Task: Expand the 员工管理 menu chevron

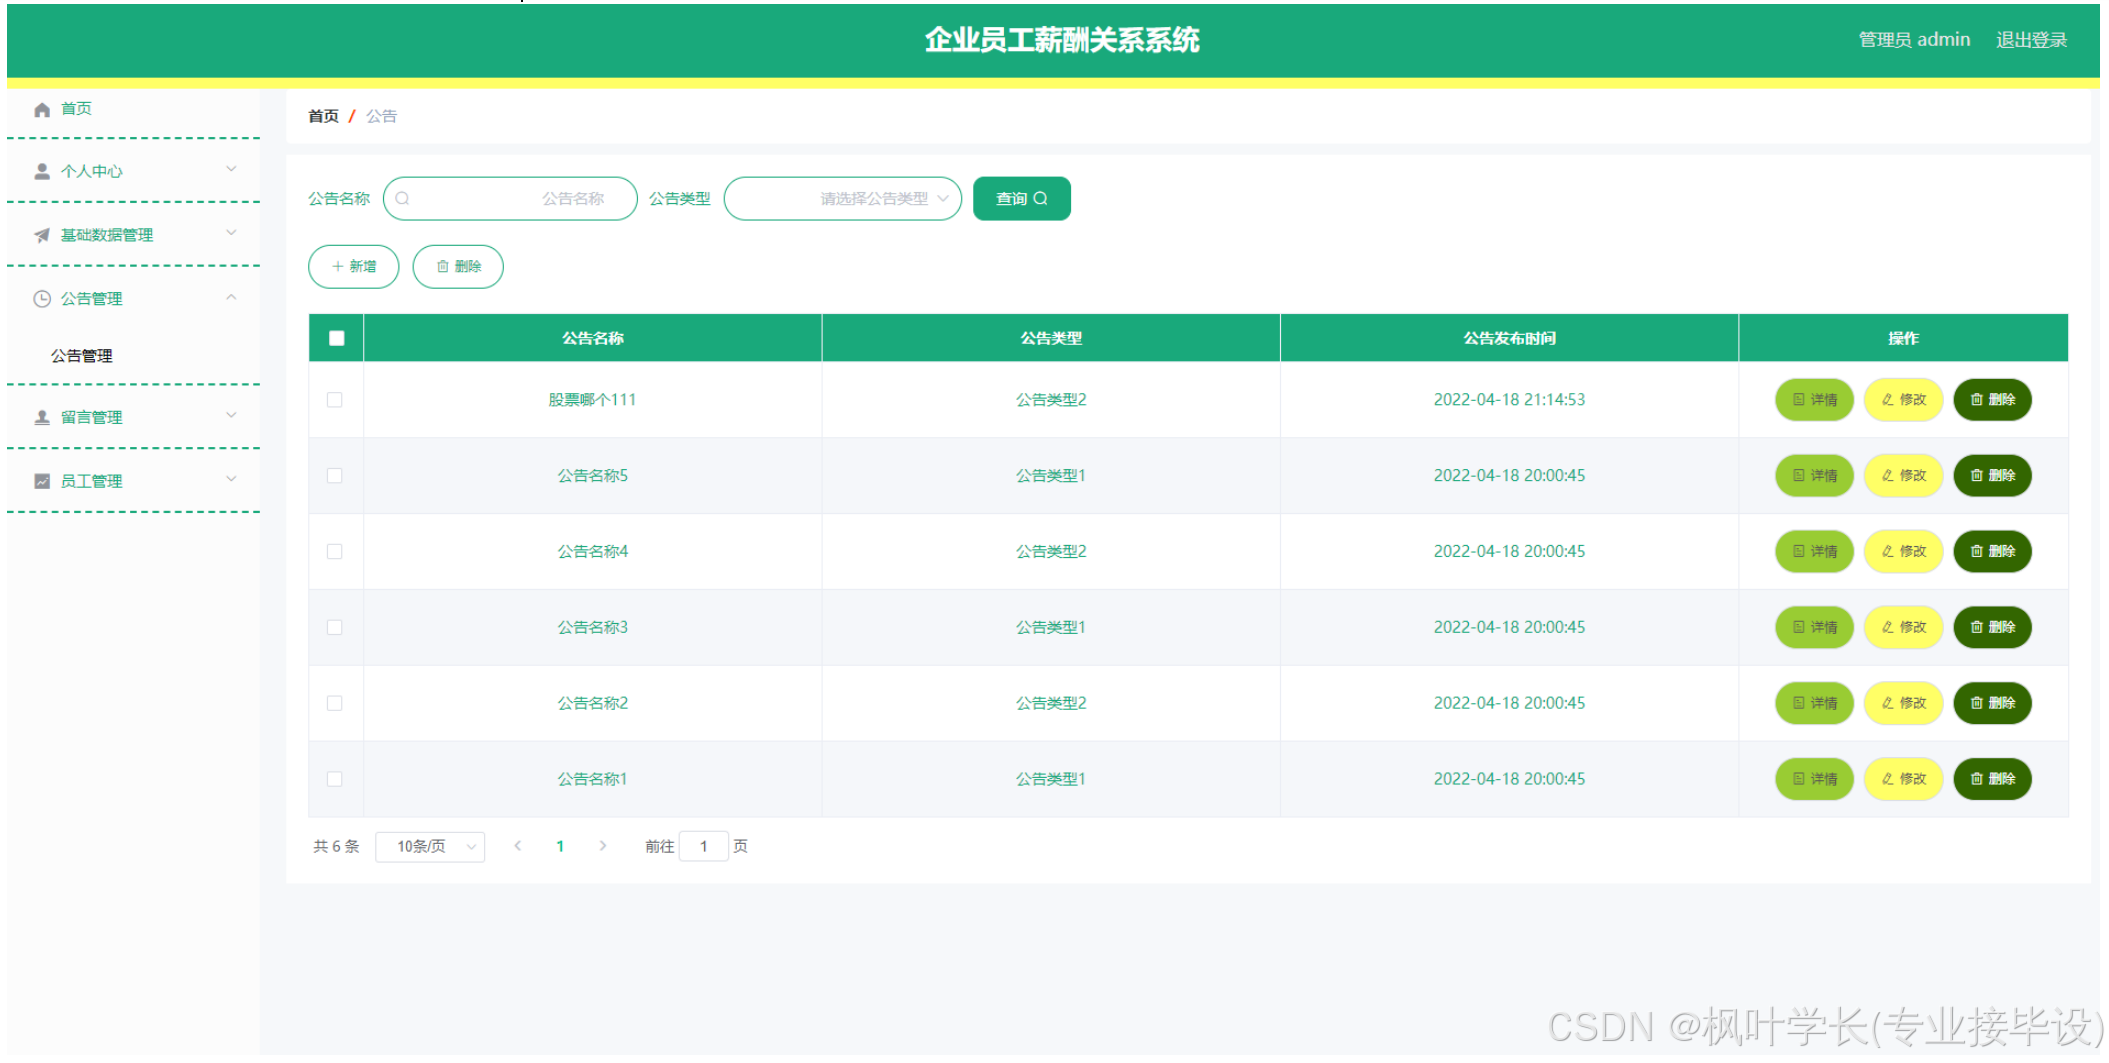Action: (x=231, y=479)
